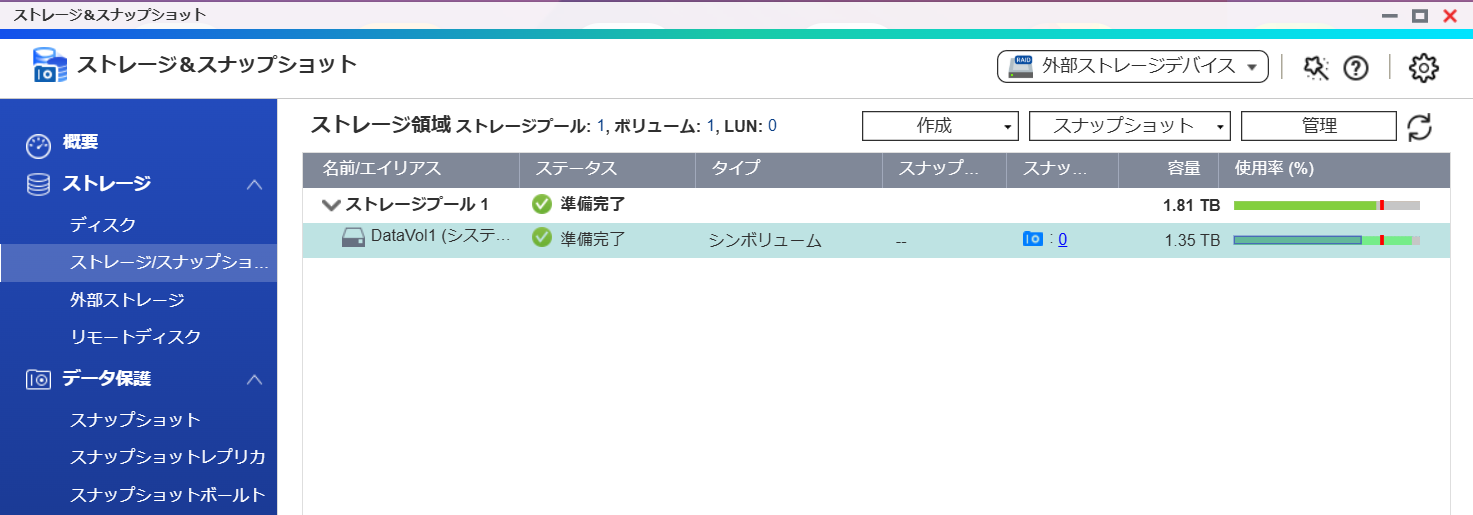
Task: Collapse the データ保護 sidebar section
Action: pyautogui.click(x=254, y=379)
